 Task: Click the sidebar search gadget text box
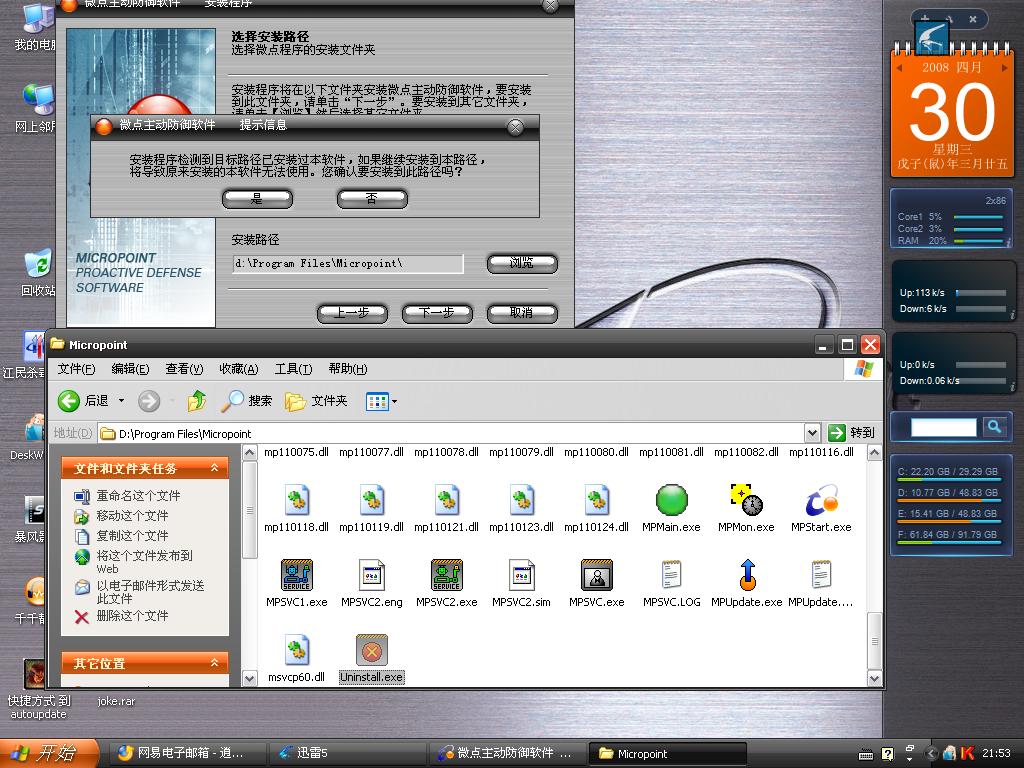[943, 427]
